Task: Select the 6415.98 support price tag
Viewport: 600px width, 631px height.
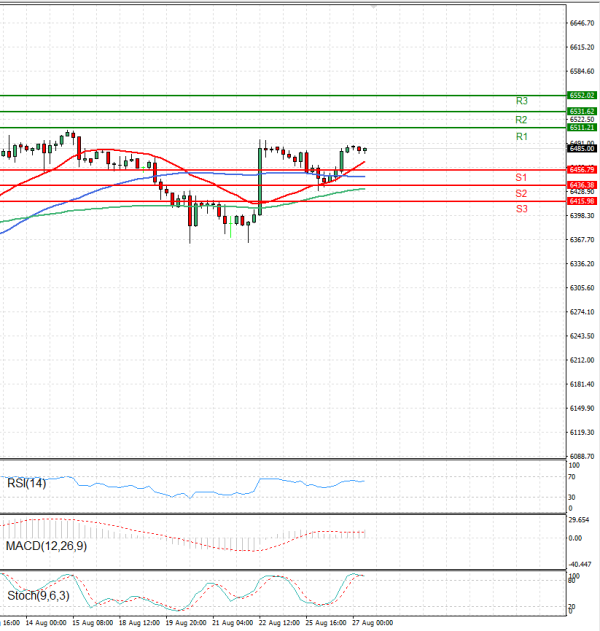Action: [582, 201]
